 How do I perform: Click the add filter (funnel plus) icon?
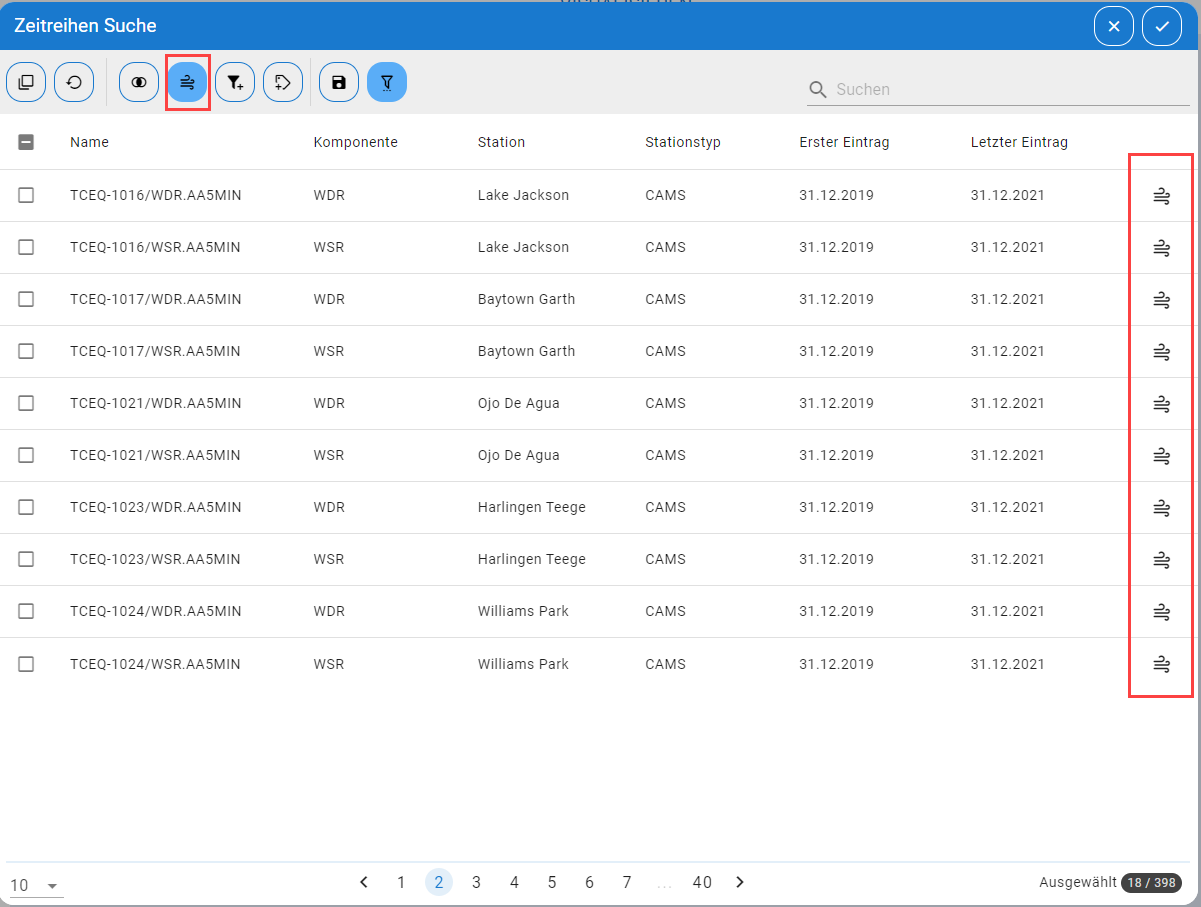coord(235,82)
